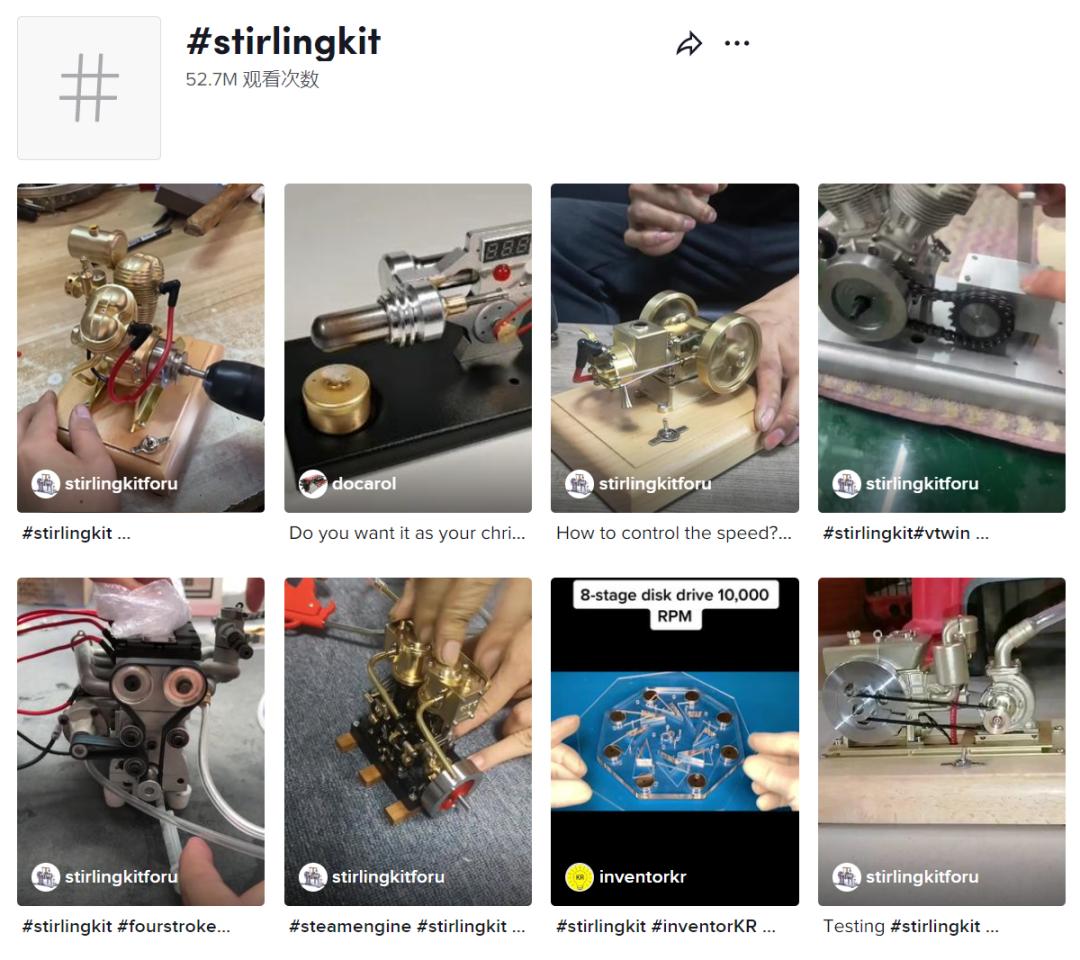Open the belt-driven pump testing video
The height and width of the screenshot is (960, 1080).
point(942,742)
